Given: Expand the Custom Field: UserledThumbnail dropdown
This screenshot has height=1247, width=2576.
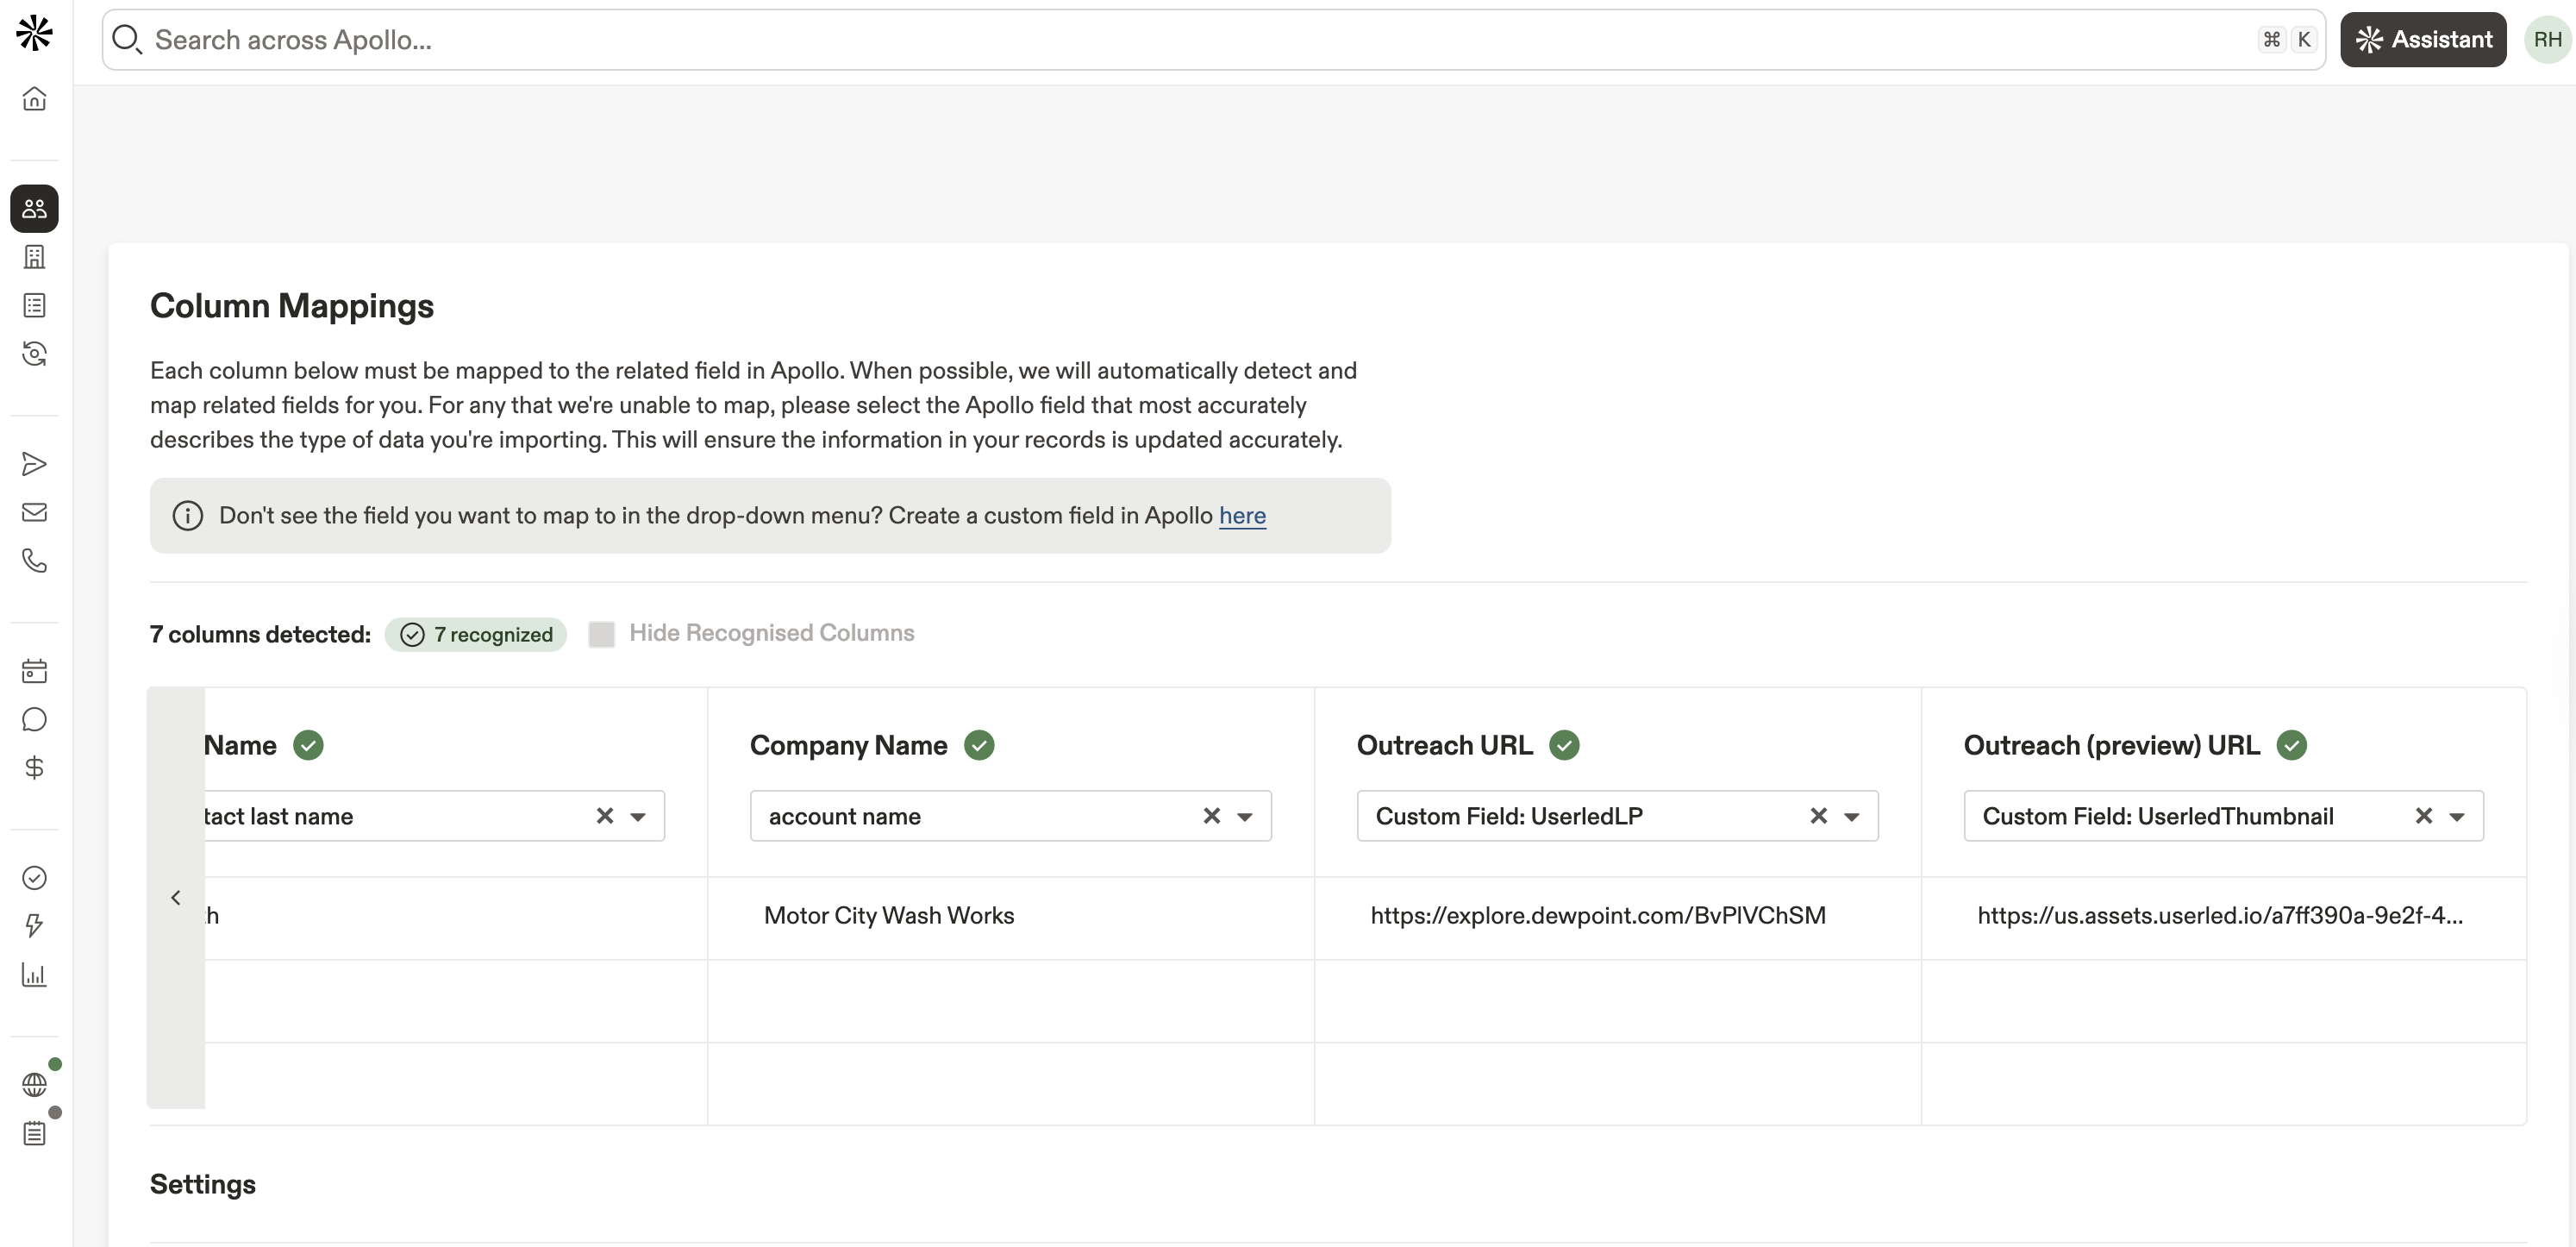Looking at the screenshot, I should pyautogui.click(x=2456, y=817).
